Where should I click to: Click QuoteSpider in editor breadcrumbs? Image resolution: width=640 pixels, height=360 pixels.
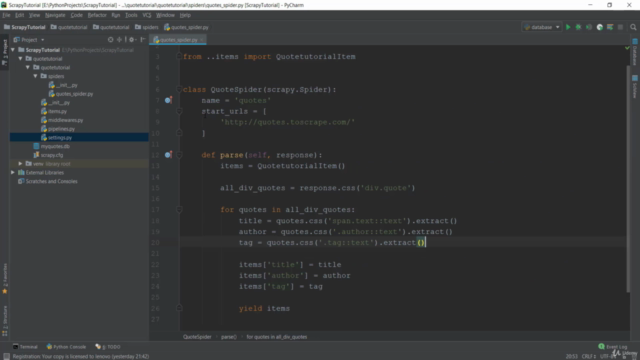click(197, 337)
